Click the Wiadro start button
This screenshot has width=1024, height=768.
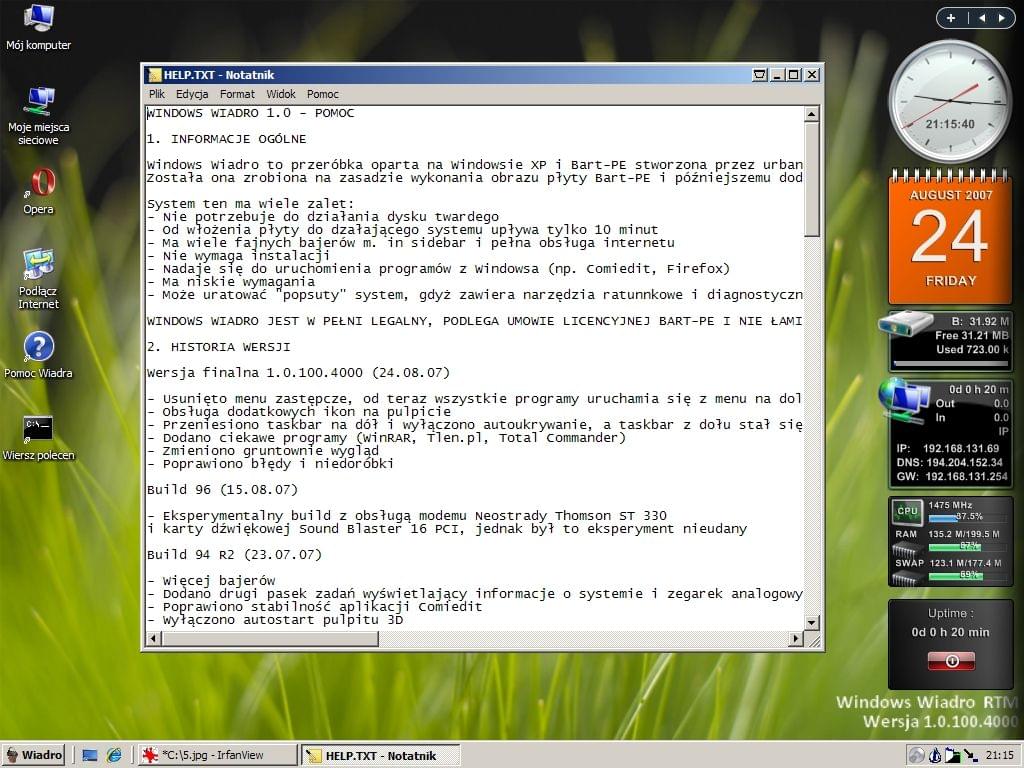click(x=34, y=755)
